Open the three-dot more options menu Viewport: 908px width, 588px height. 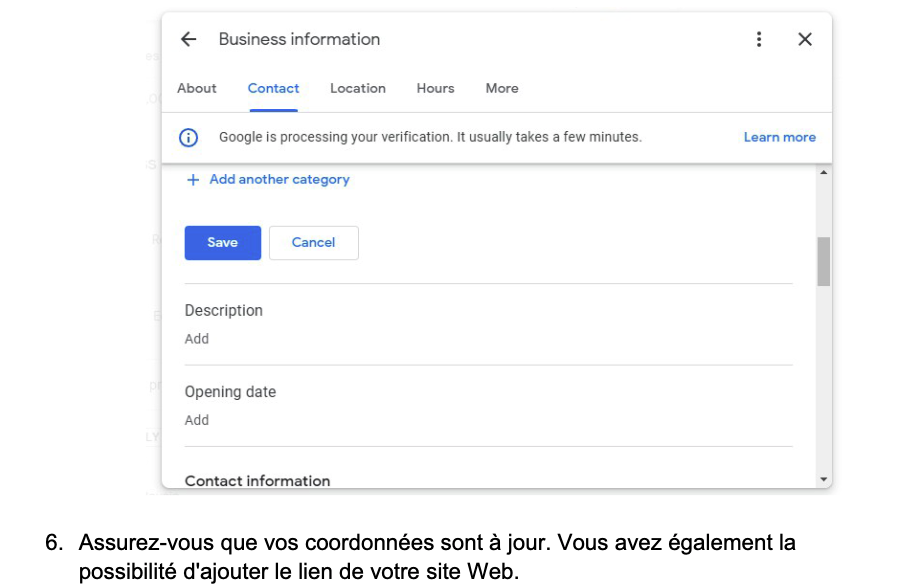[x=759, y=39]
